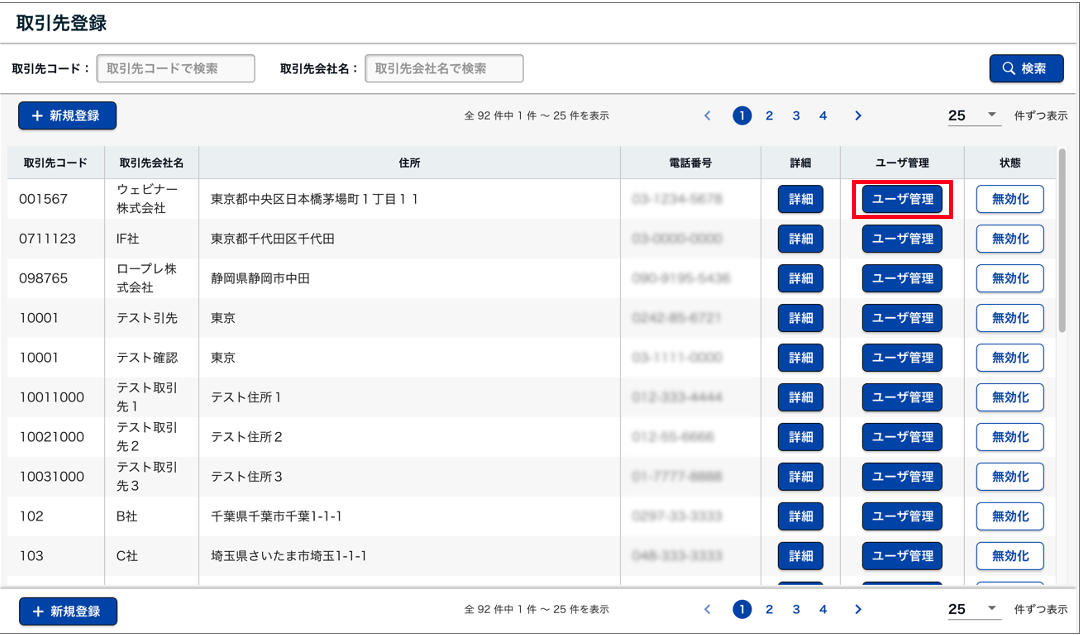Click the search button with magnifier icon

(x=1026, y=69)
